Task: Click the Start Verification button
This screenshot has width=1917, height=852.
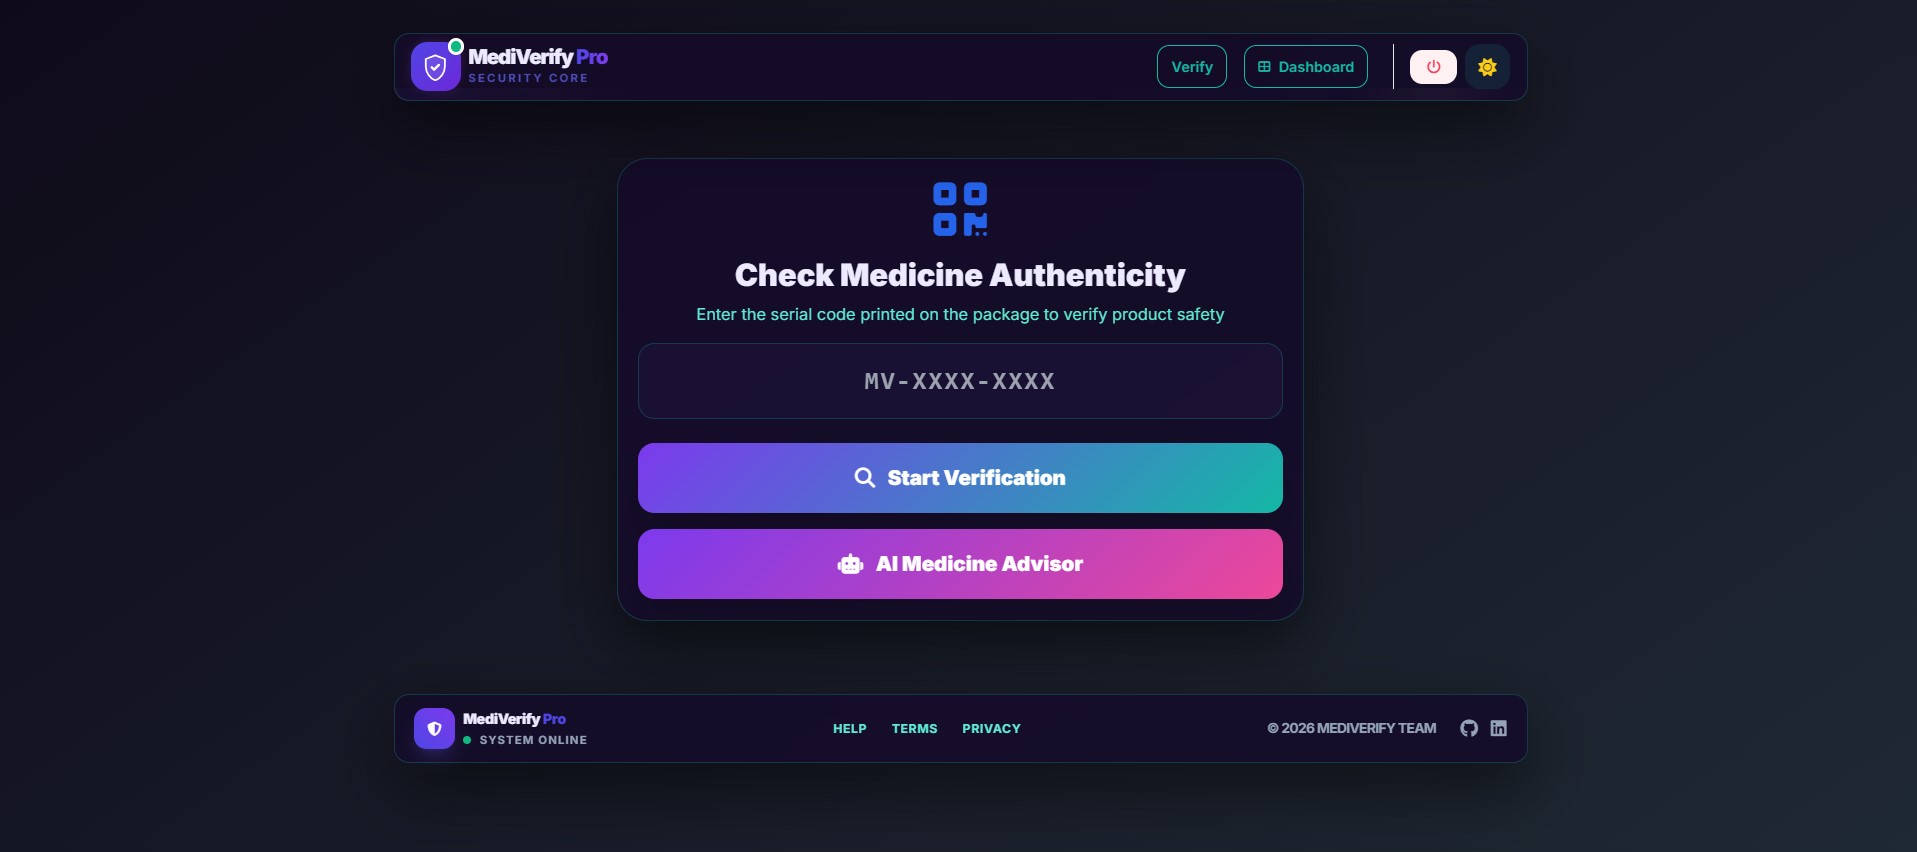Action: tap(960, 478)
